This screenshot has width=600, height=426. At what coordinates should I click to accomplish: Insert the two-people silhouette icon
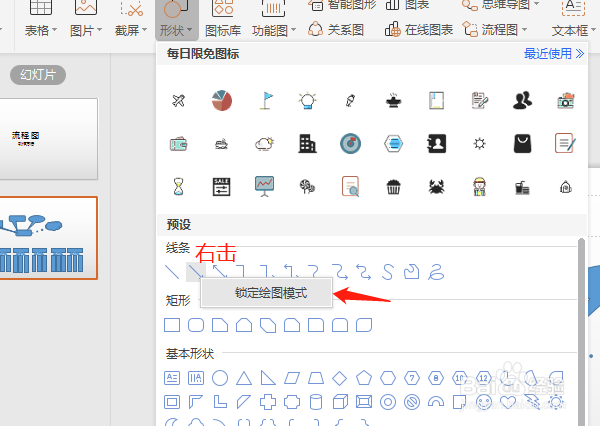pyautogui.click(x=522, y=101)
